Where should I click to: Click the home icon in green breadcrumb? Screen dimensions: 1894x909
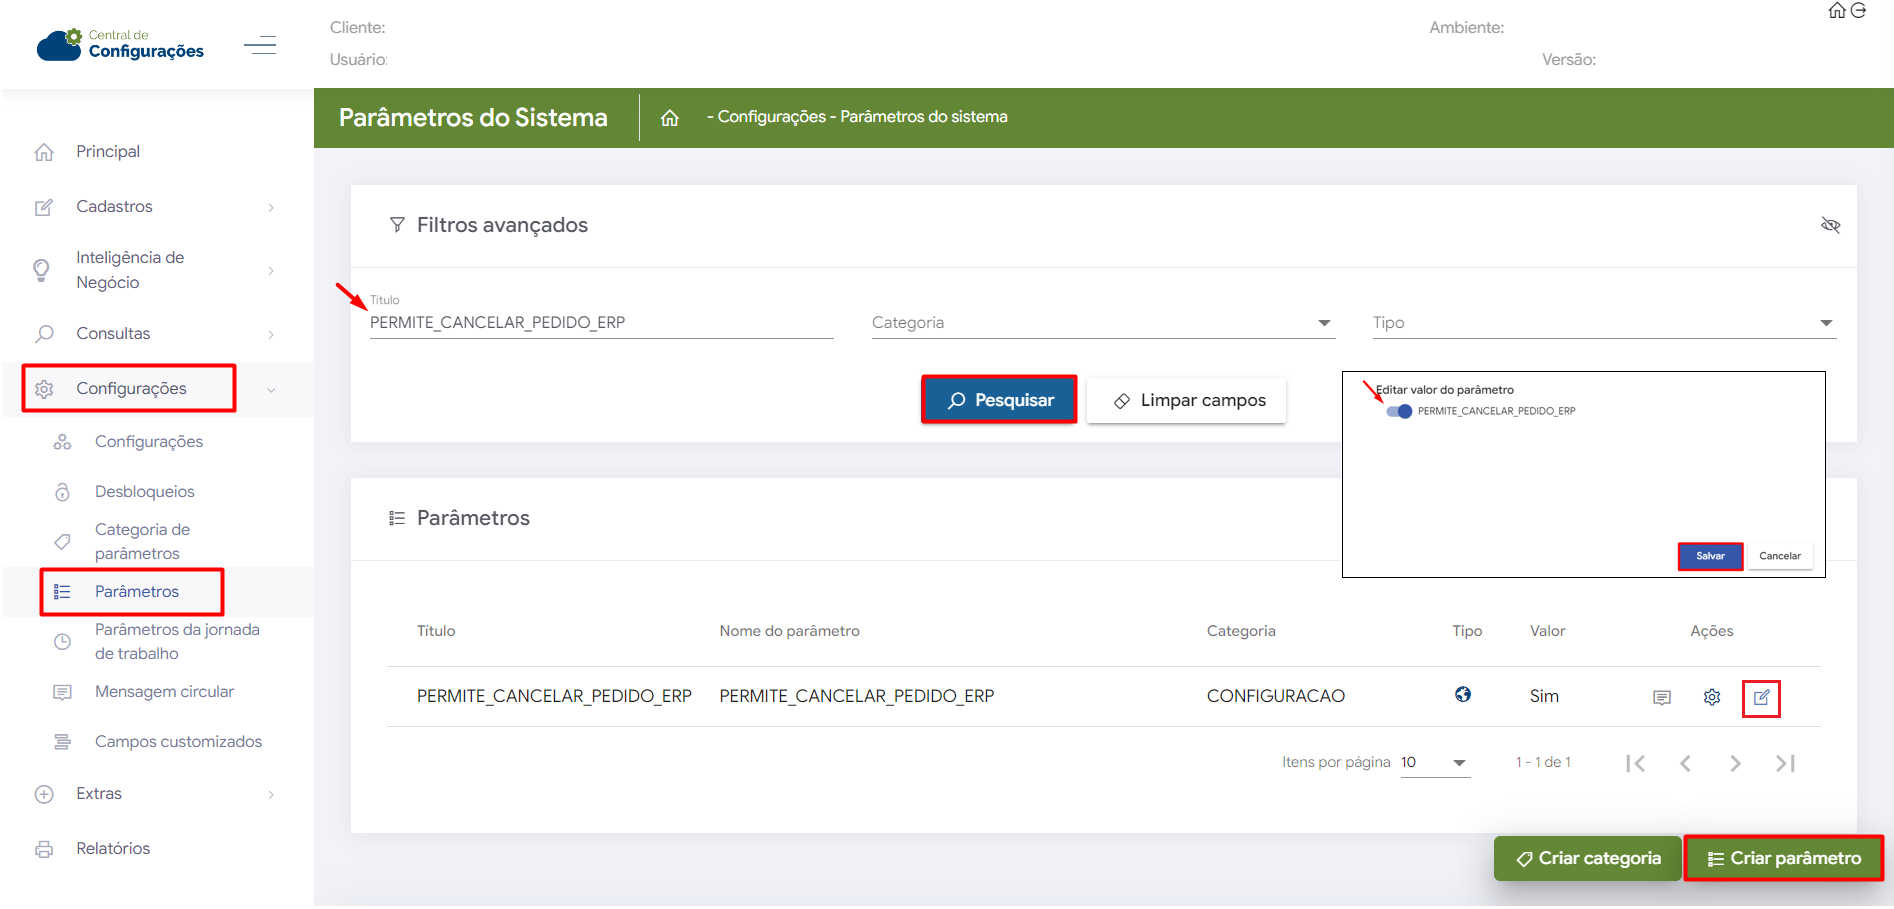[x=670, y=118]
